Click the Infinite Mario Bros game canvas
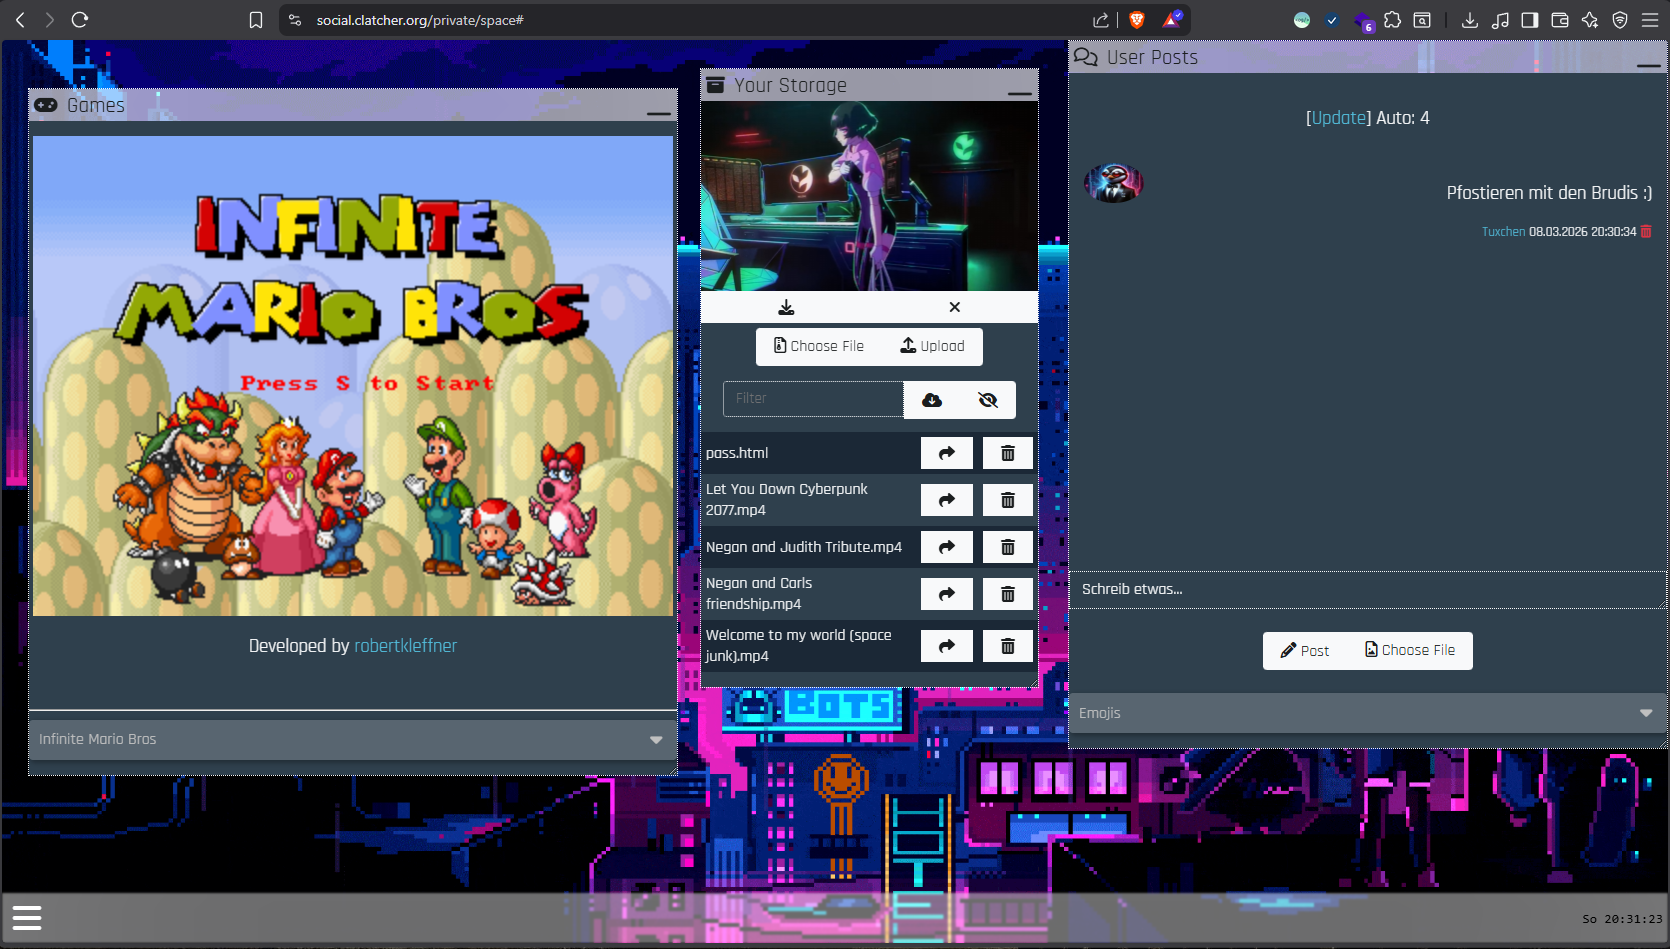The image size is (1670, 949). (353, 375)
